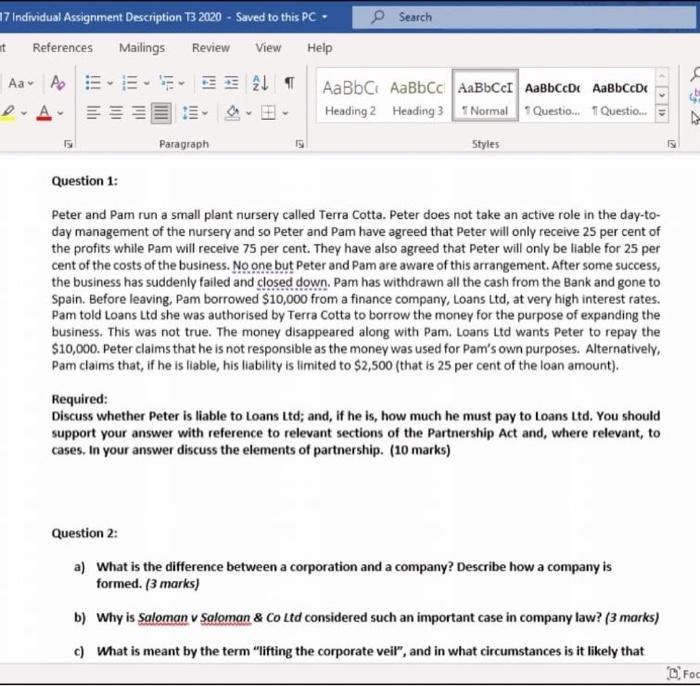Click the Clear All Formatting icon
This screenshot has width=700, height=686.
(x=58, y=83)
